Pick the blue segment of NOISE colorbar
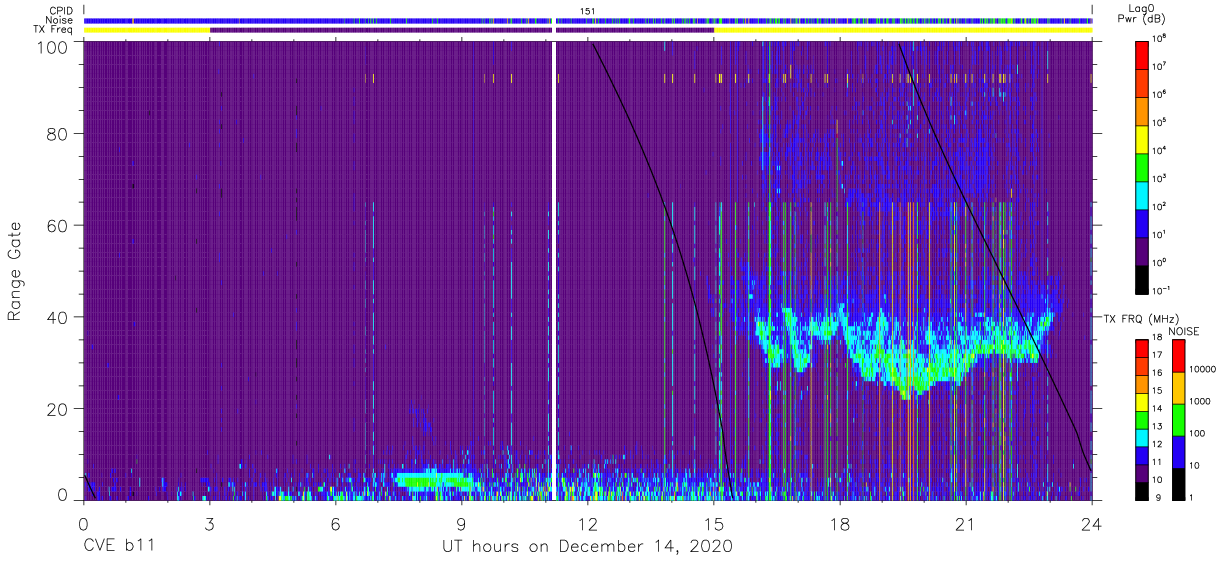 pos(1177,451)
